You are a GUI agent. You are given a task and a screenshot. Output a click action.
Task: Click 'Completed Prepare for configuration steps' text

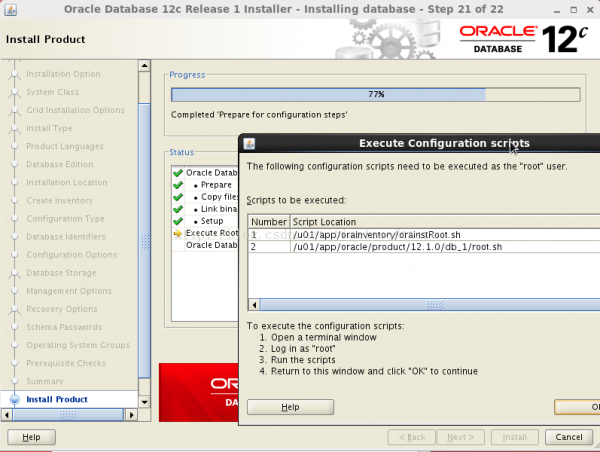pos(259,115)
